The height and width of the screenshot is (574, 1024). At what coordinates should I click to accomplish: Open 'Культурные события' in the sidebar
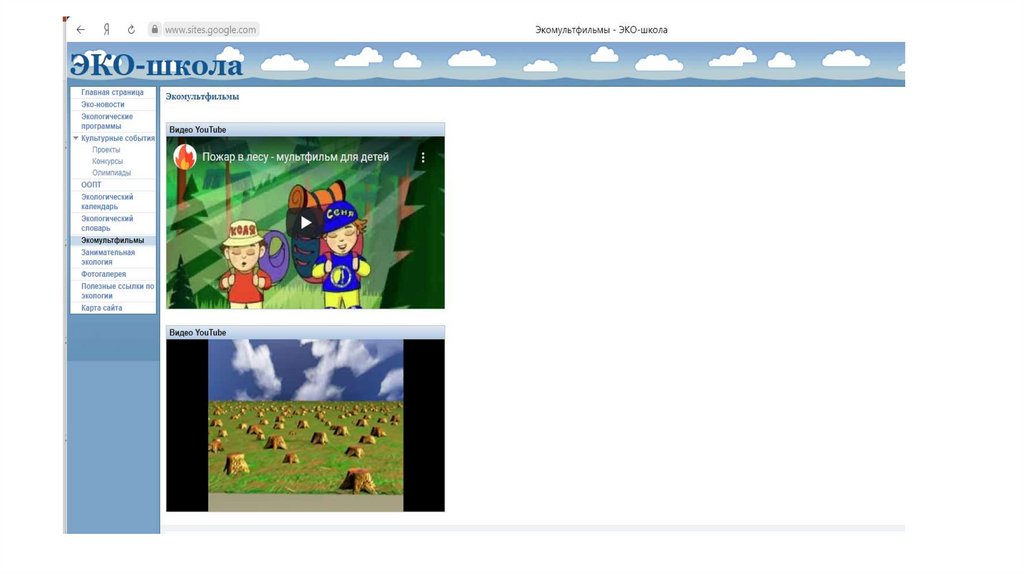click(118, 138)
